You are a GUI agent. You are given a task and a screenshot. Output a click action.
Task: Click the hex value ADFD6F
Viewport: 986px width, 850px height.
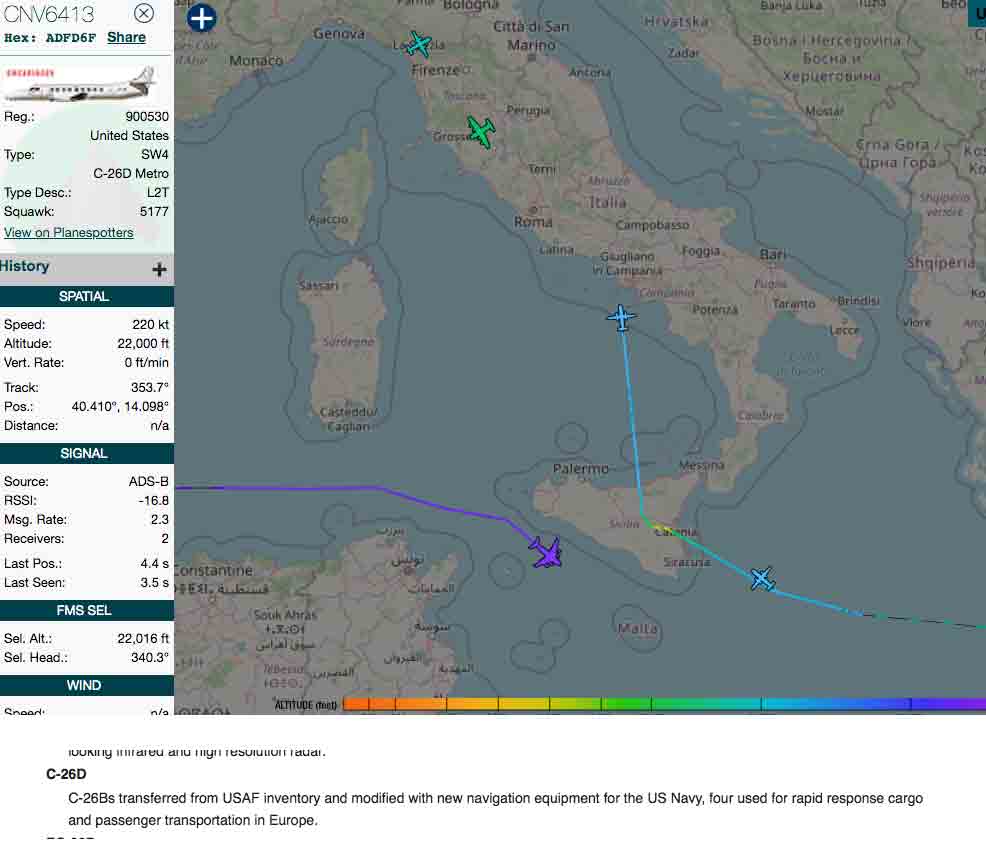click(70, 38)
